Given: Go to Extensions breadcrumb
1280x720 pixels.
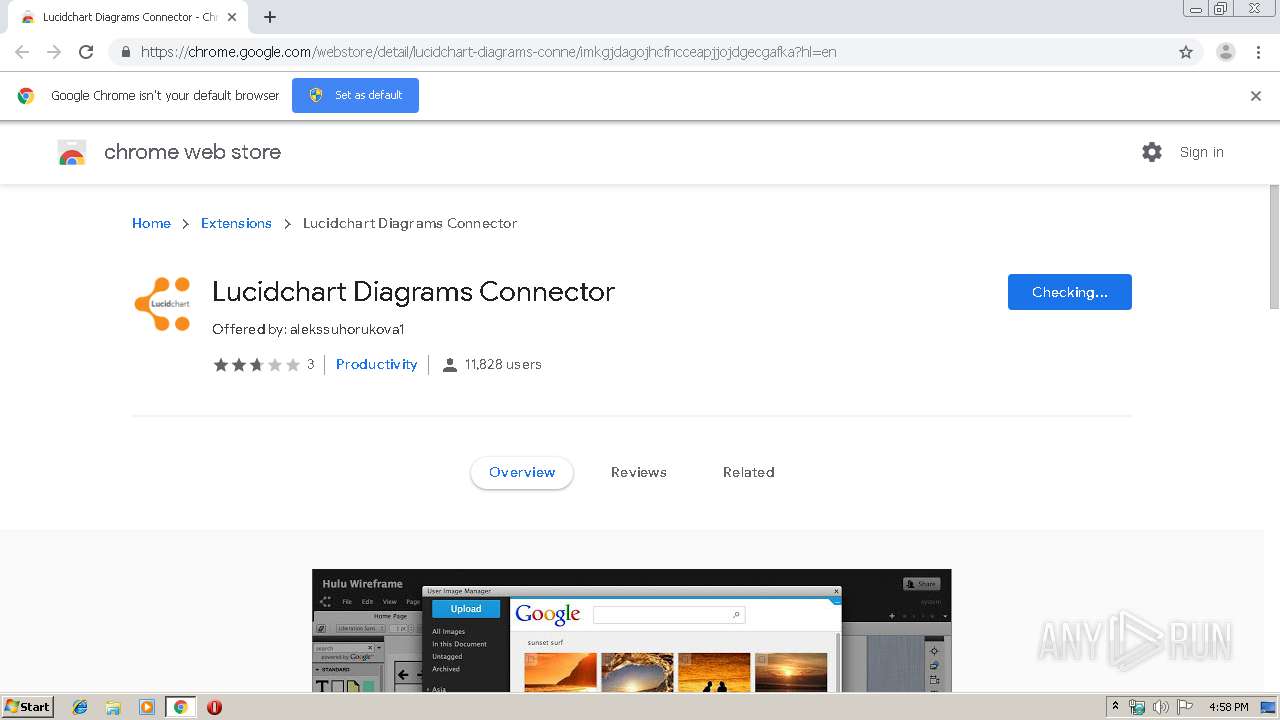Looking at the screenshot, I should (236, 223).
